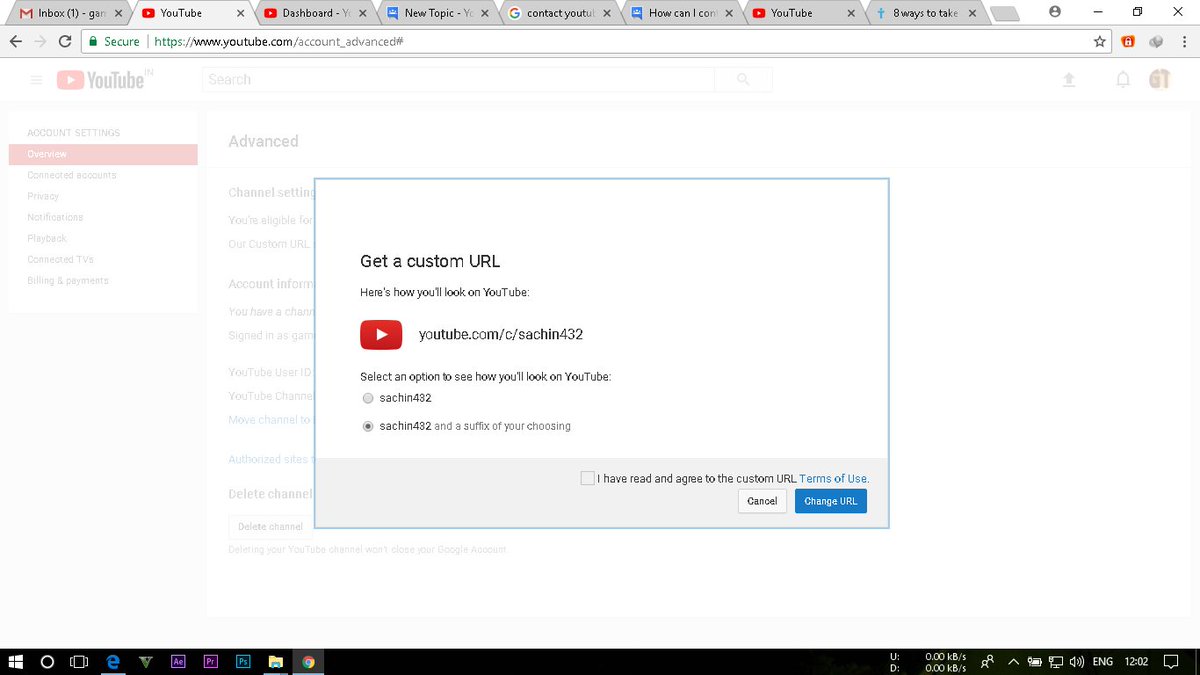Open File Explorer from the taskbar

click(275, 661)
